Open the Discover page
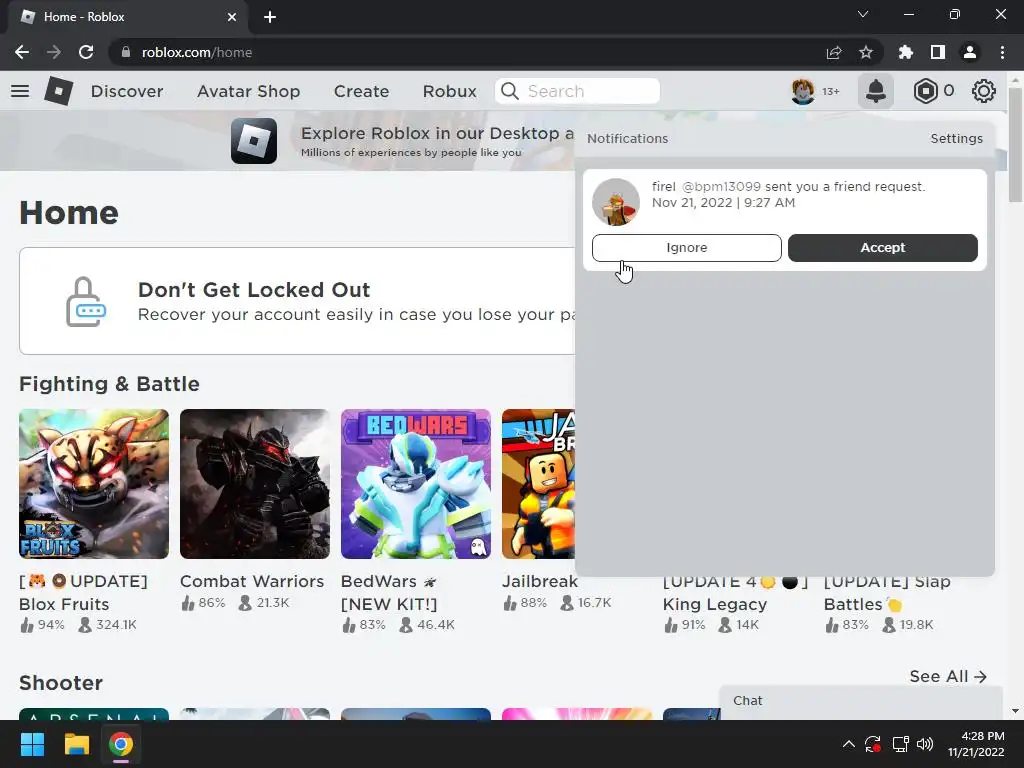Screen dimensions: 1024x768 pos(127,91)
